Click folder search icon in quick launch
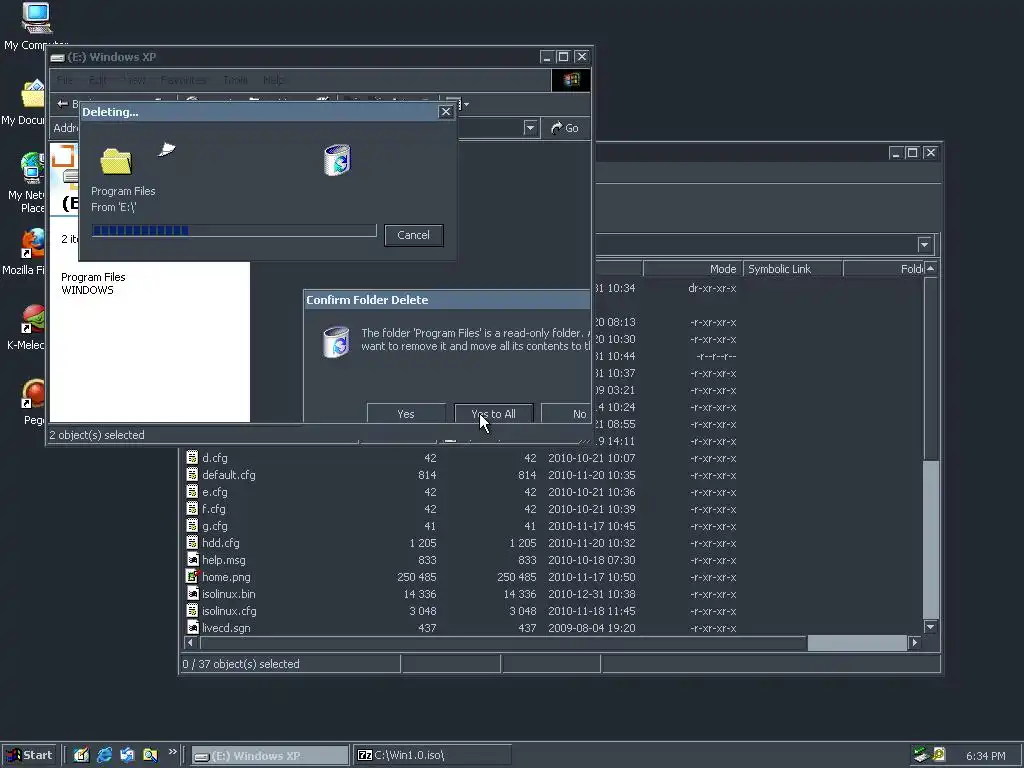The width and height of the screenshot is (1024, 768). 150,755
